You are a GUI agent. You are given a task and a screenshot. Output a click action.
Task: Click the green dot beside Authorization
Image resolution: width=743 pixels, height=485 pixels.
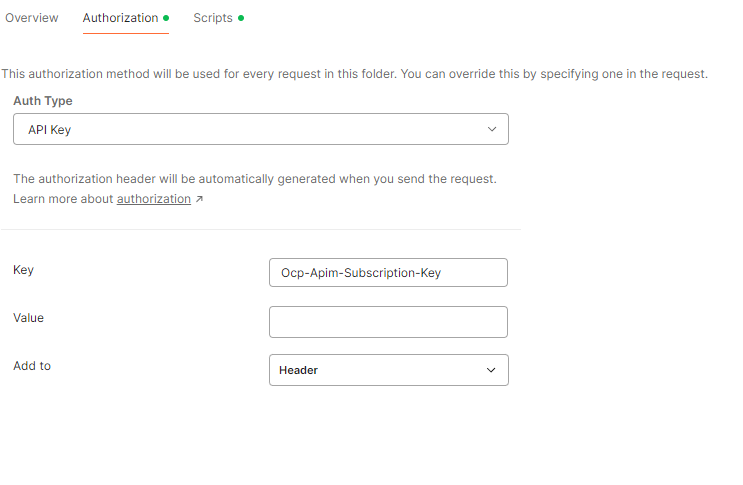(x=166, y=18)
